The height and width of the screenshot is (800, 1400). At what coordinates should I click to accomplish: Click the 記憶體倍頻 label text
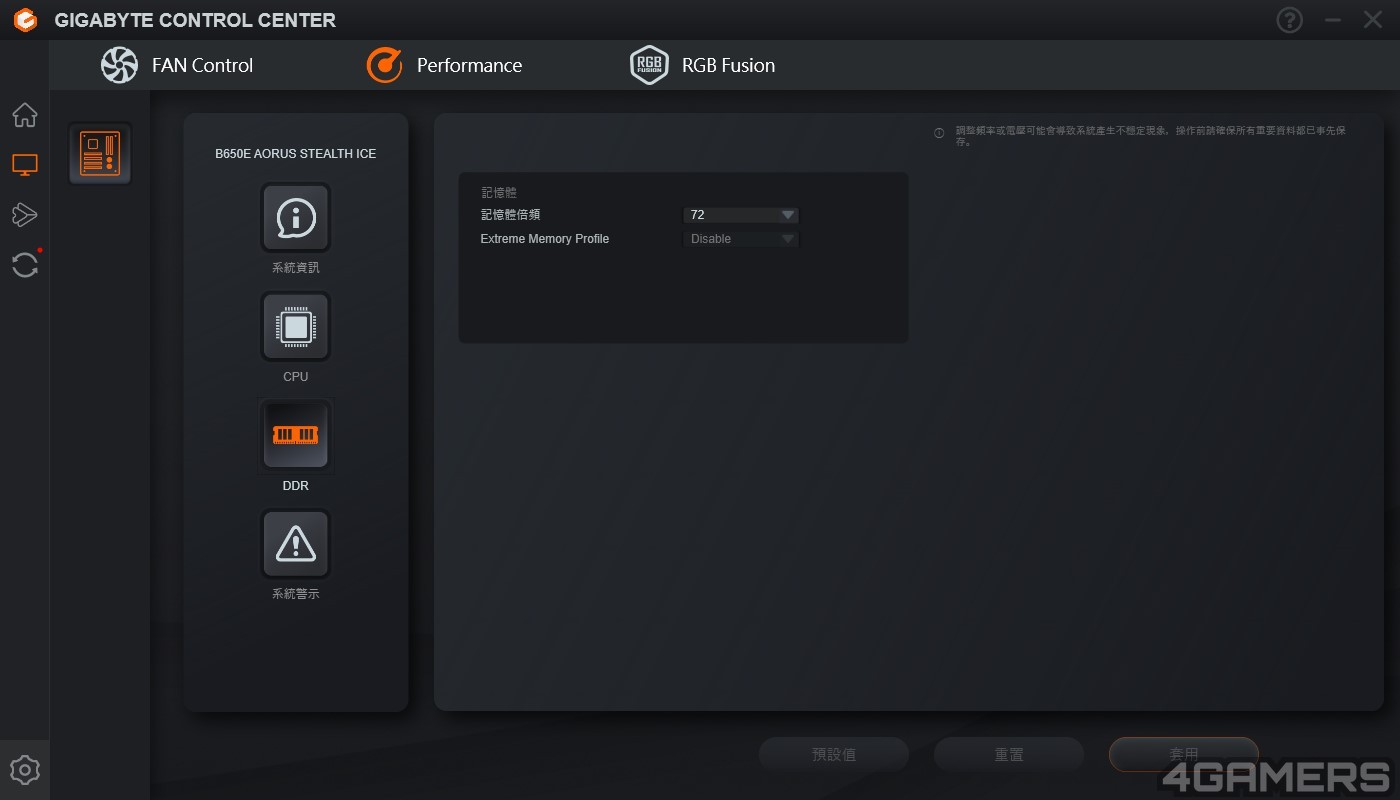click(x=510, y=215)
